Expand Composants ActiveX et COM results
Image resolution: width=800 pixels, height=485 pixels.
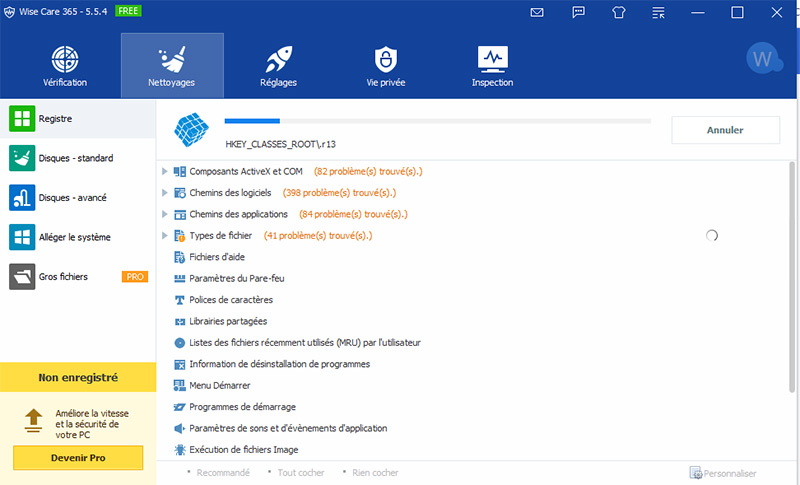164,171
